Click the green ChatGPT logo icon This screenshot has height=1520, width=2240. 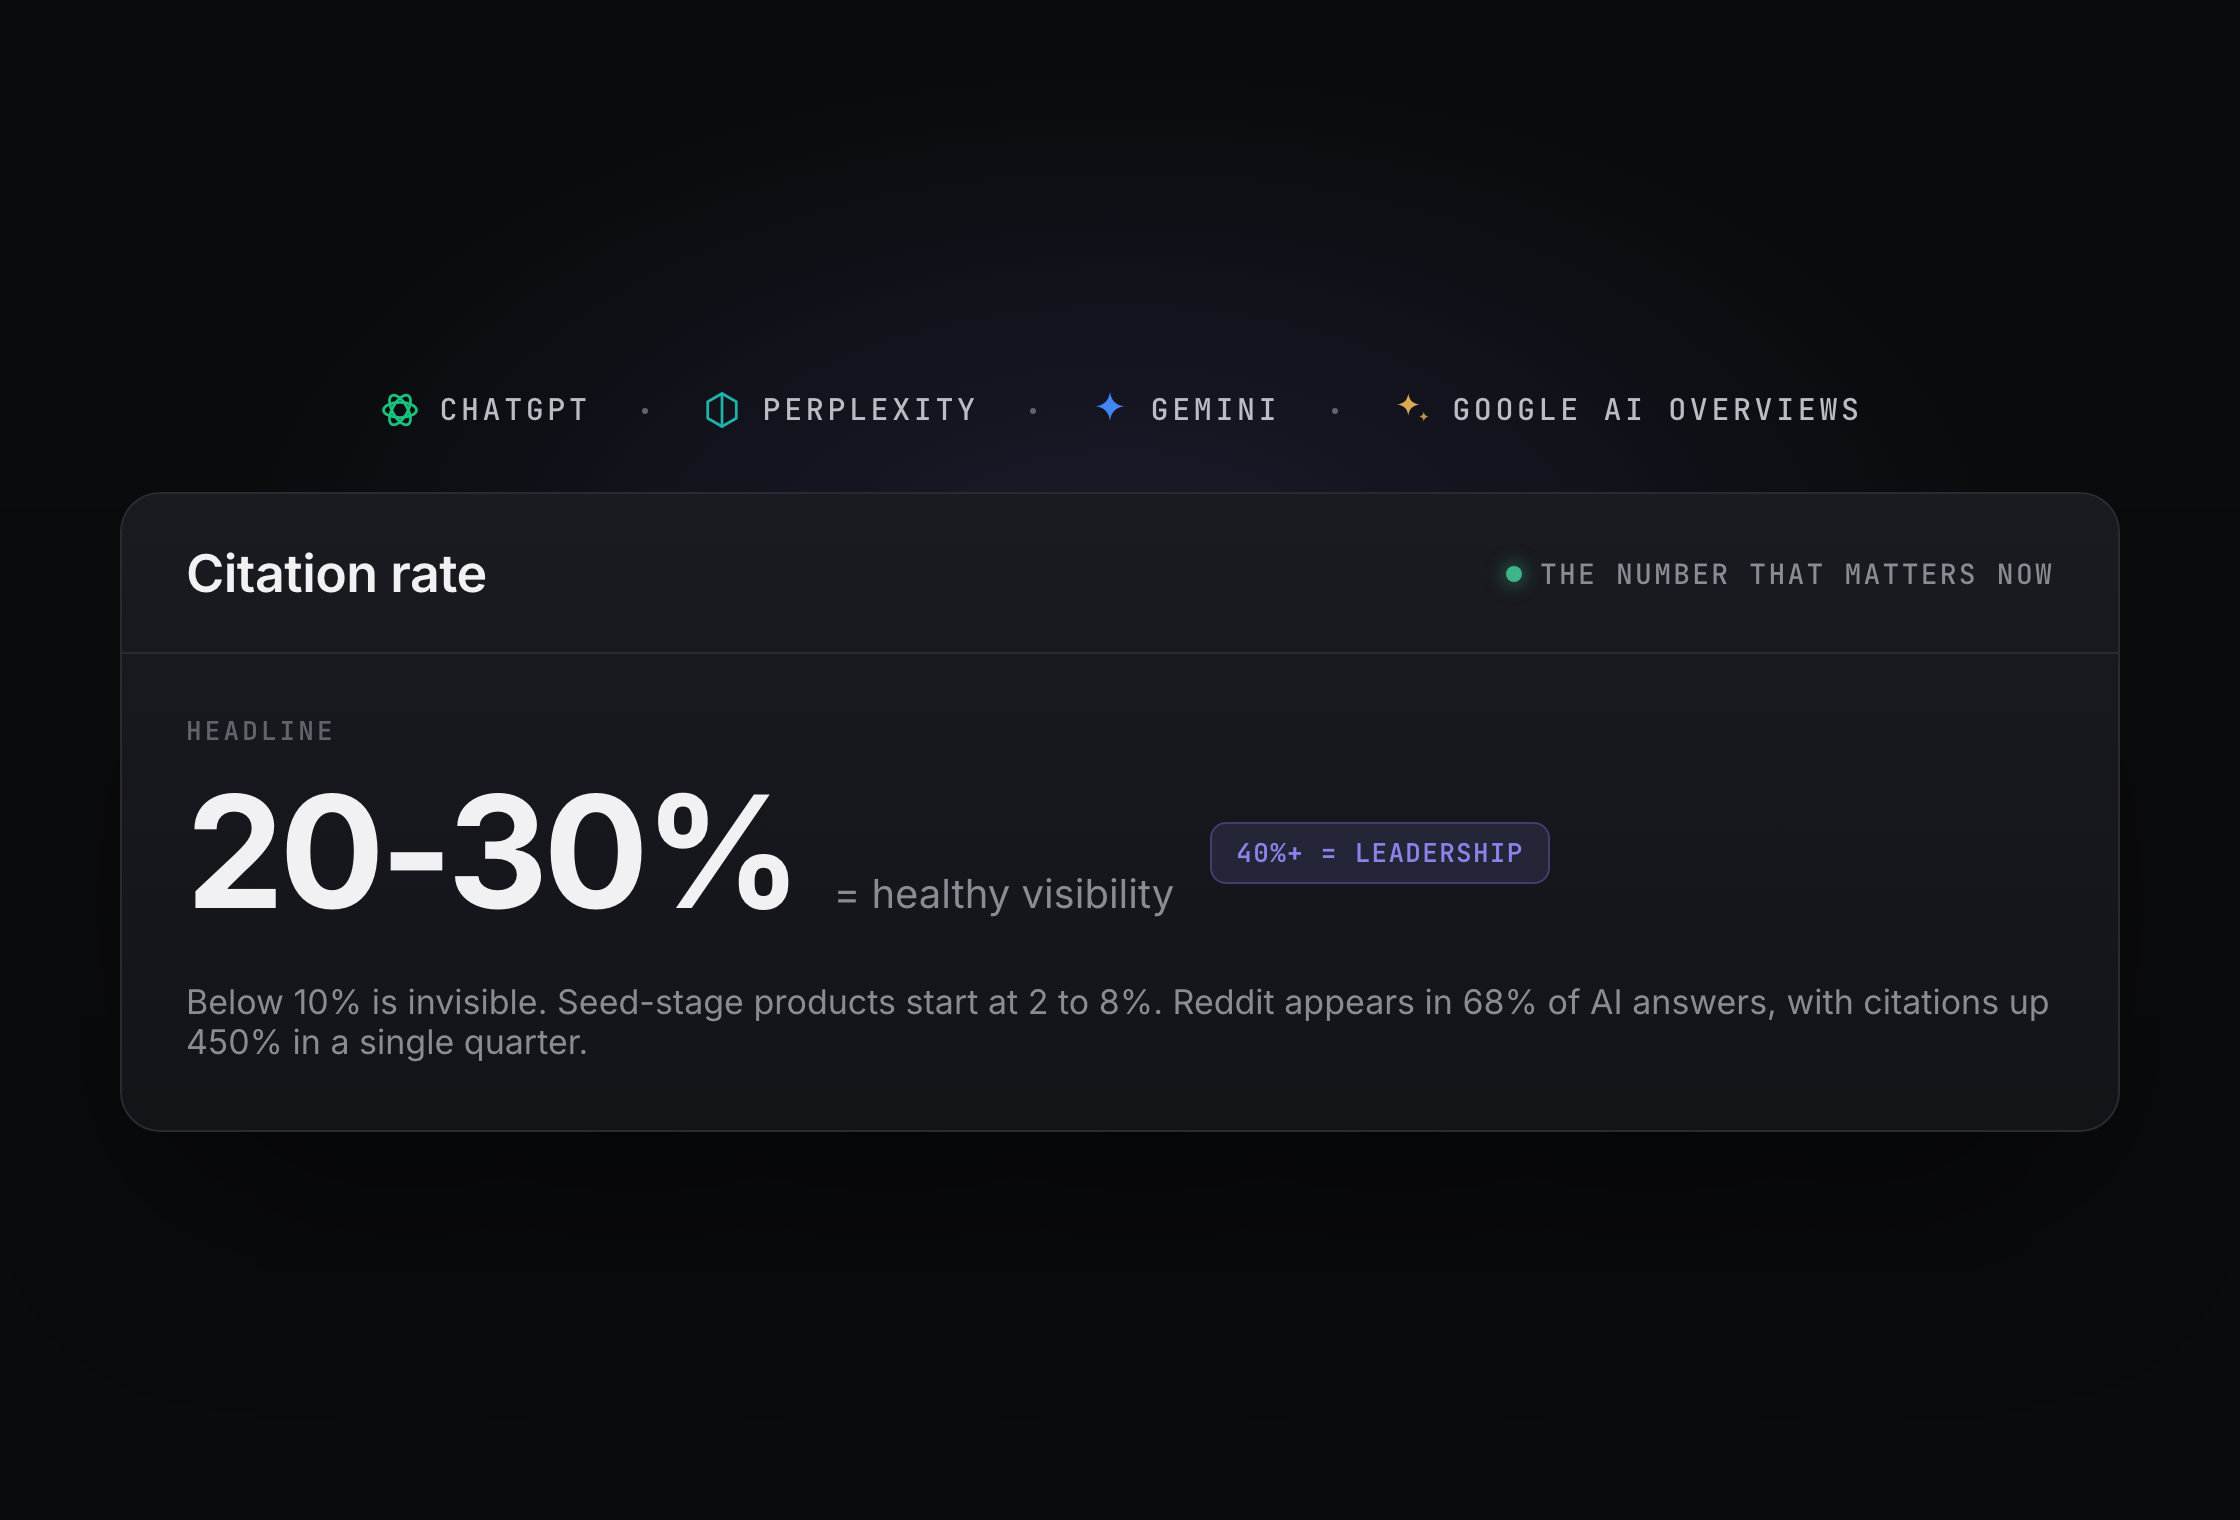pos(400,410)
